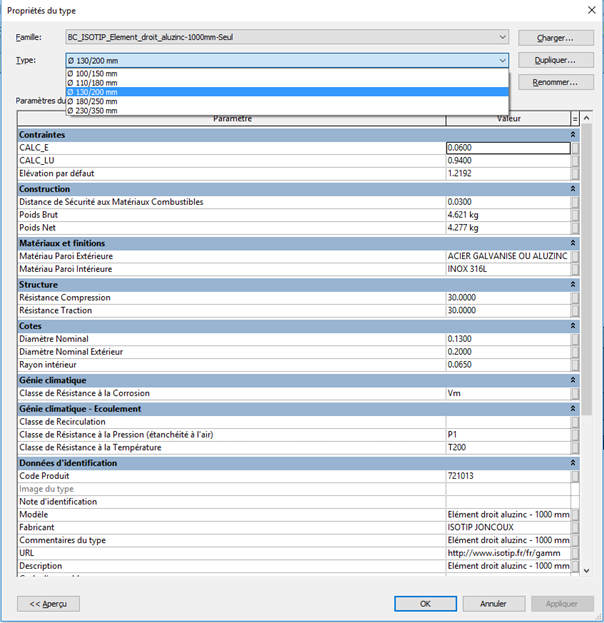This screenshot has width=604, height=623.
Task: Pick the Ø 180/250 mm type entry
Action: coord(96,101)
